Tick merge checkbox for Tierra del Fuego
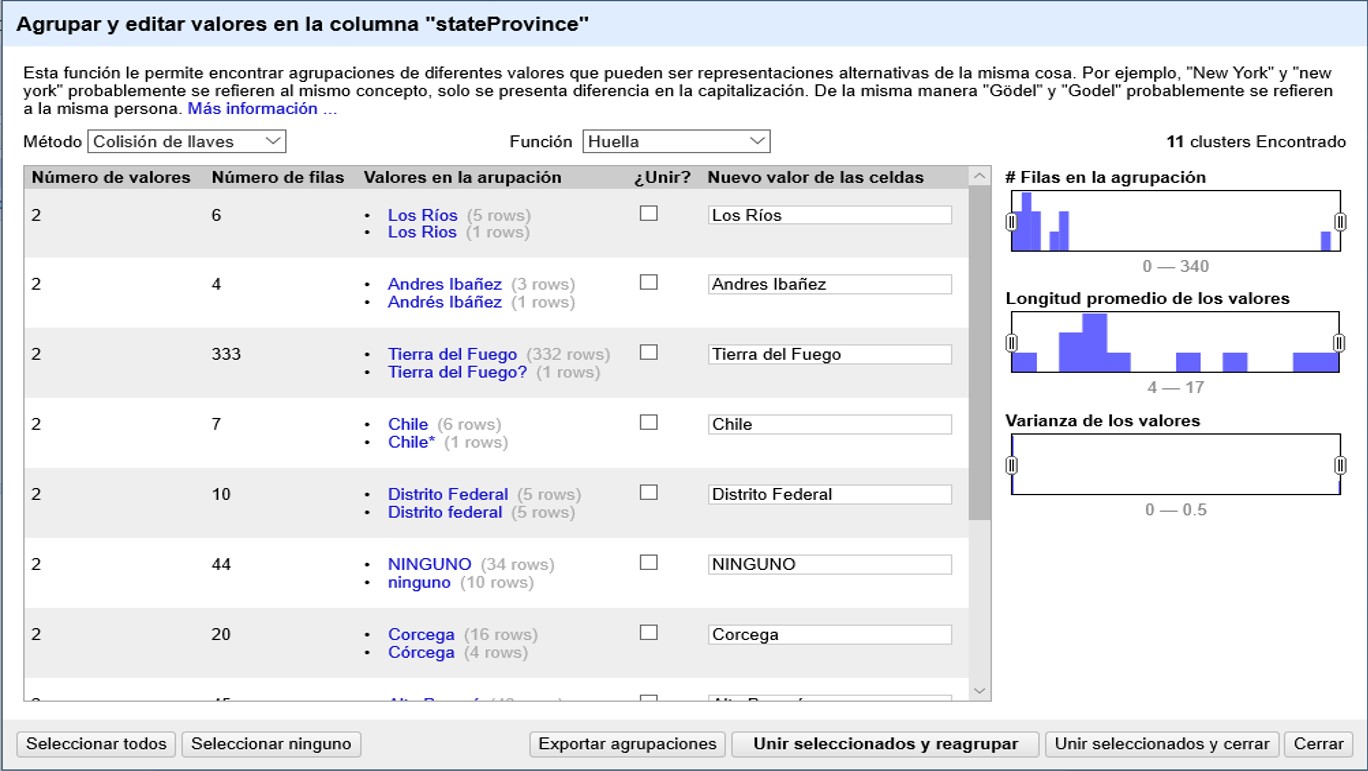 tap(649, 353)
